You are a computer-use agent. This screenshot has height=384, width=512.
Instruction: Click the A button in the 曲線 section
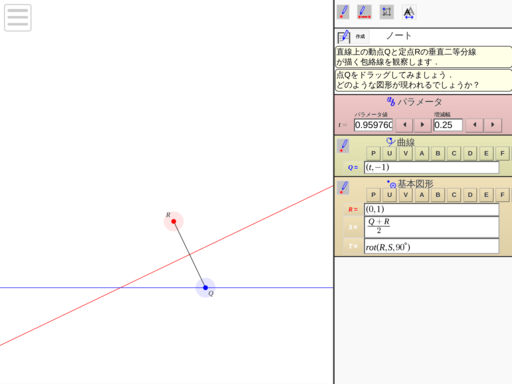pos(422,153)
